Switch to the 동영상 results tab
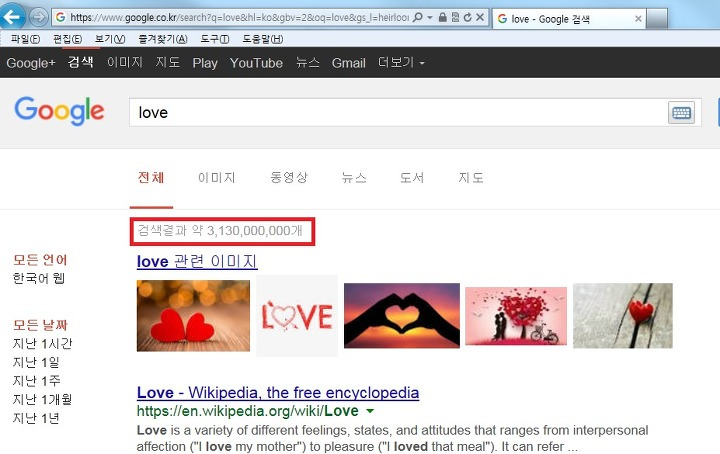720x454 pixels. point(289,178)
